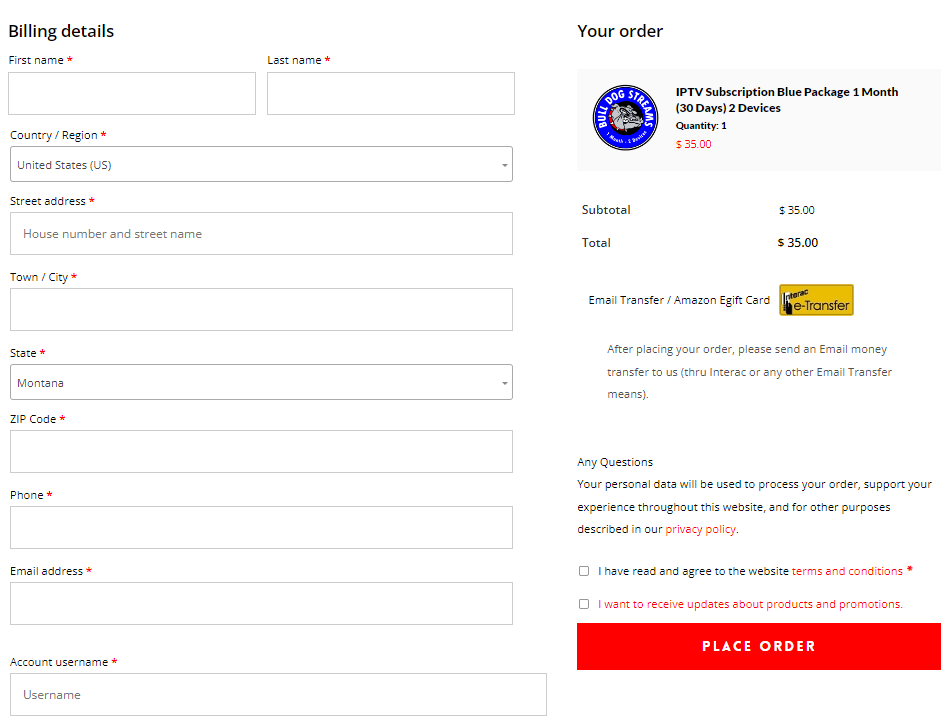Focus the Street address field
The height and width of the screenshot is (725, 947).
[261, 234]
